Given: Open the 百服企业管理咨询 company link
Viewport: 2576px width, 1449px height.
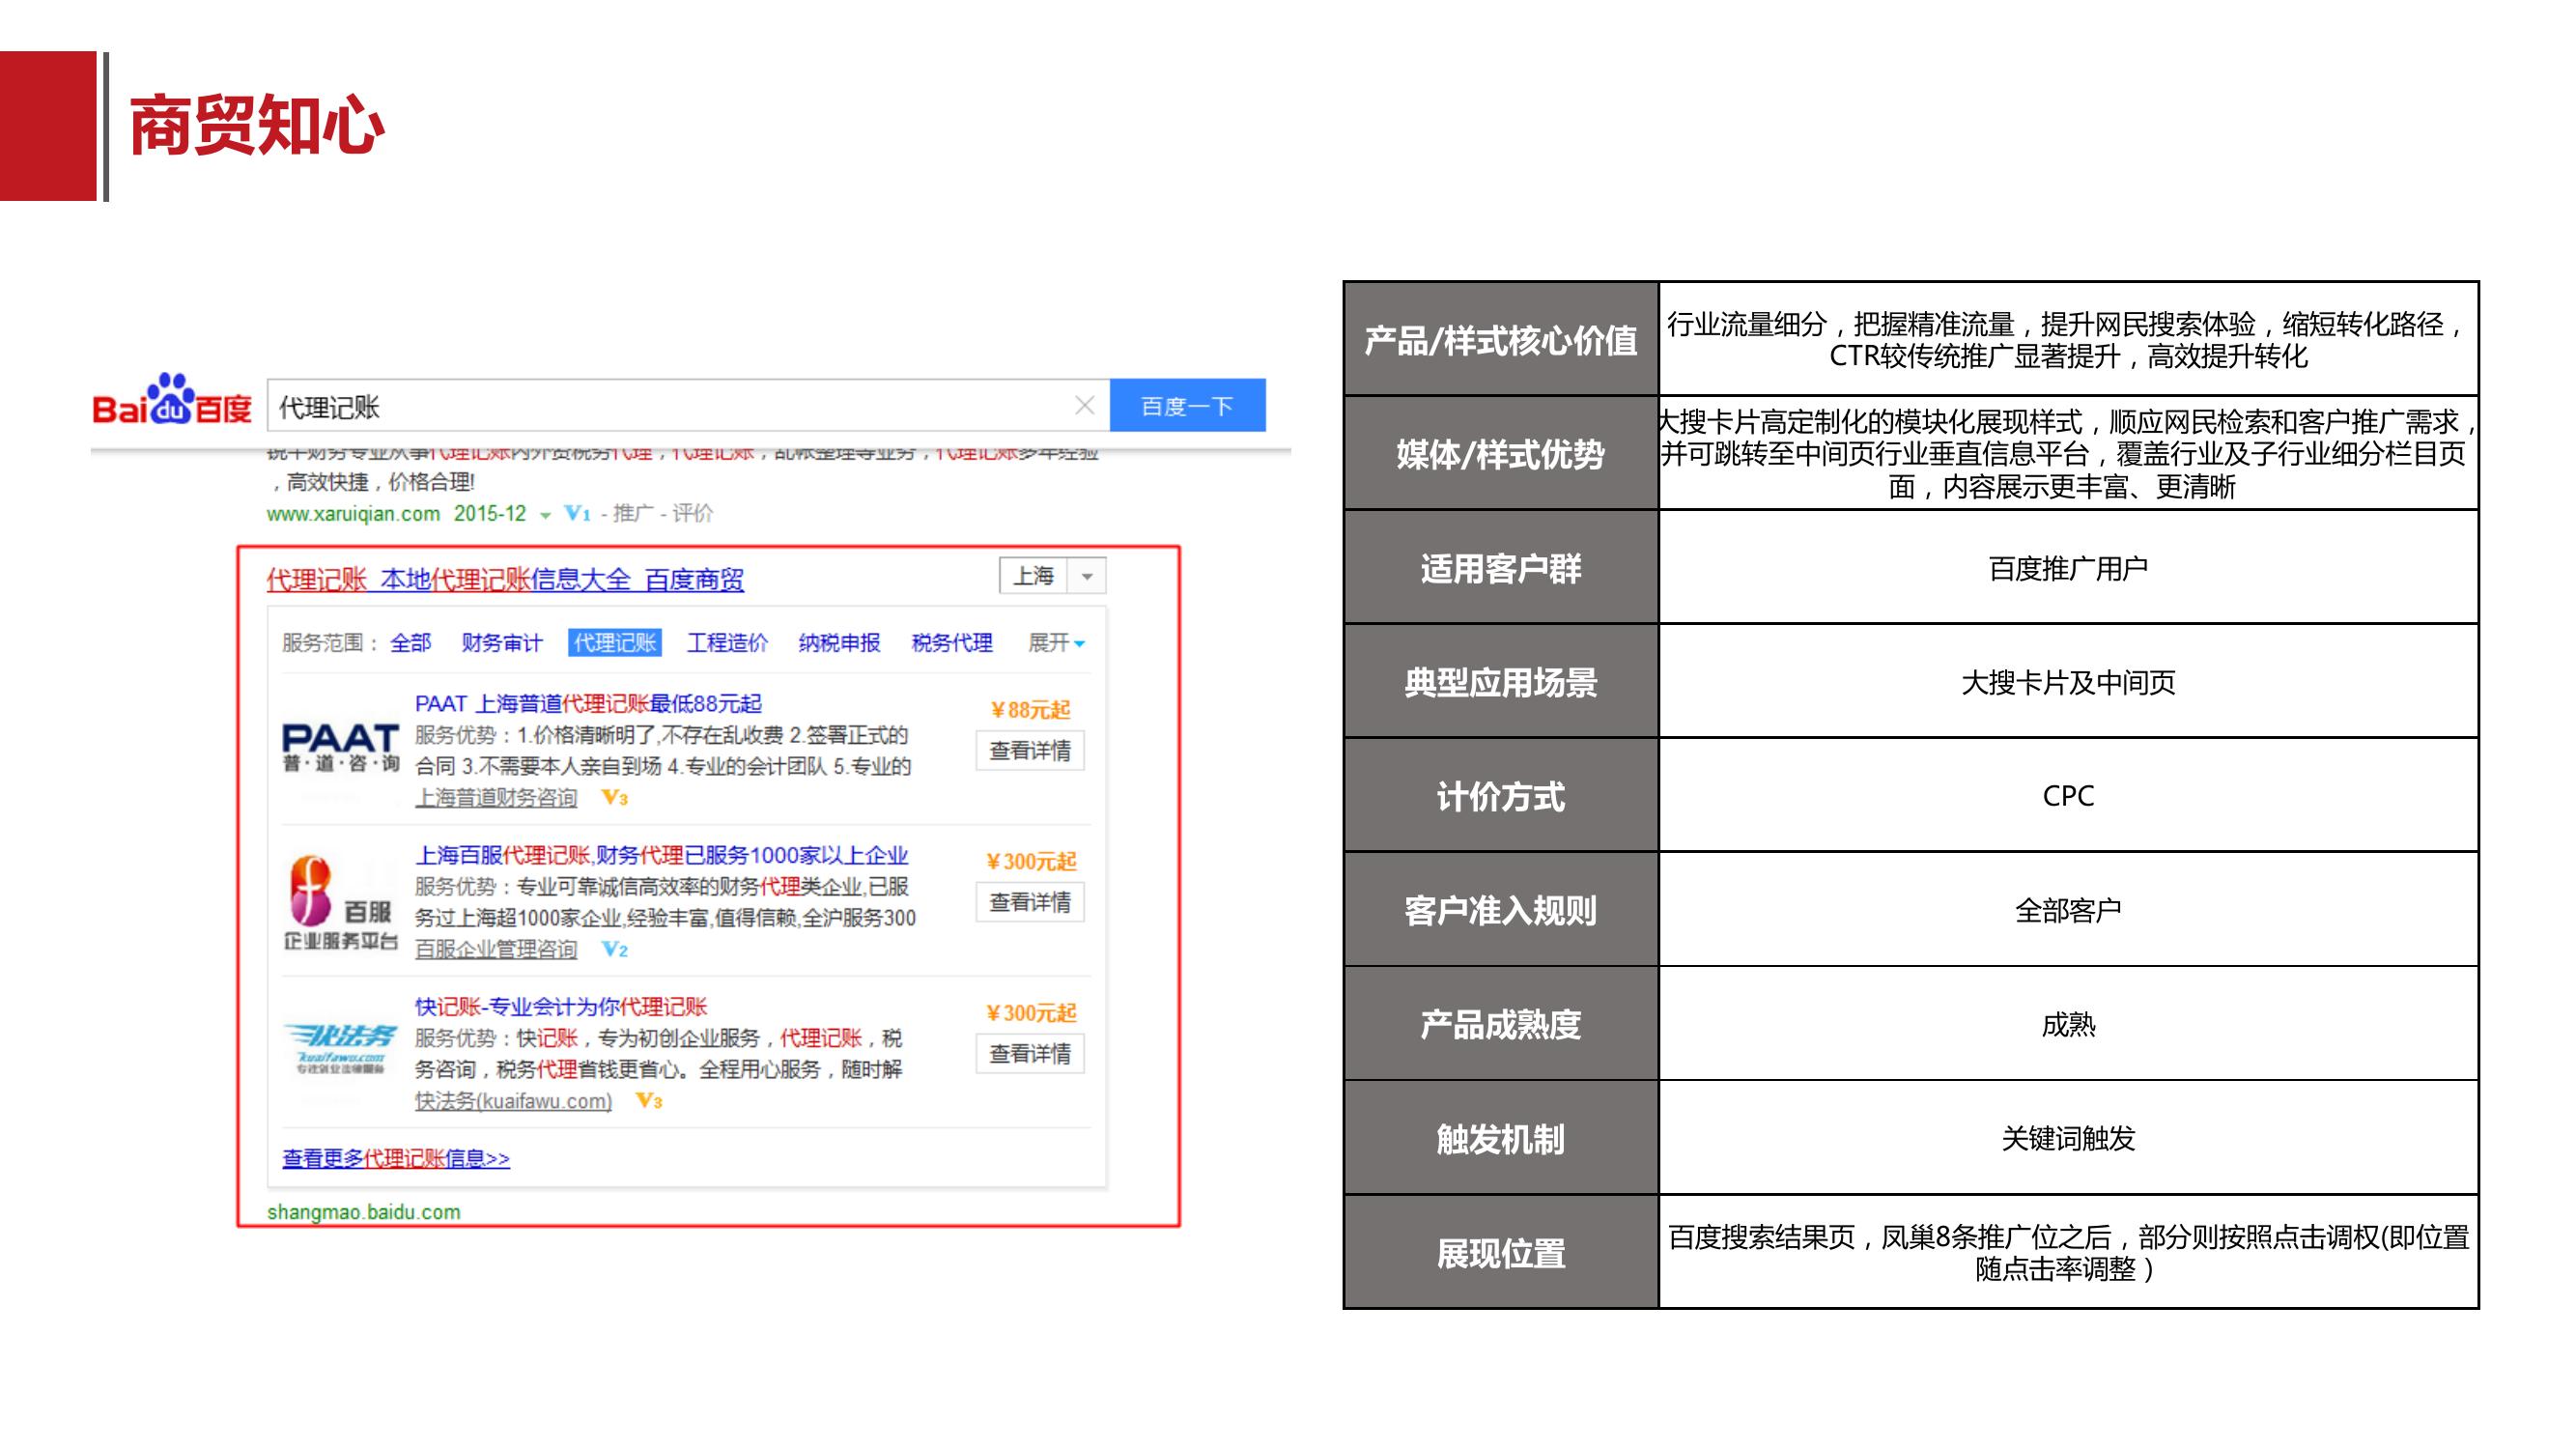Looking at the screenshot, I should tap(496, 949).
